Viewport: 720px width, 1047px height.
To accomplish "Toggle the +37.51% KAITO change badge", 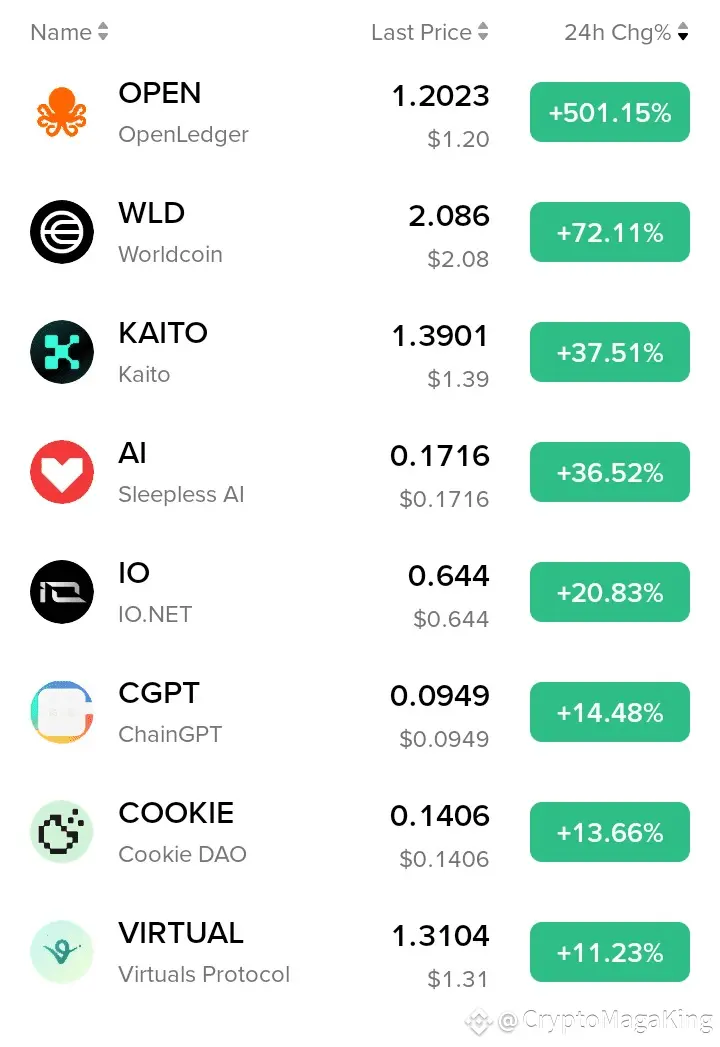I will coord(610,352).
